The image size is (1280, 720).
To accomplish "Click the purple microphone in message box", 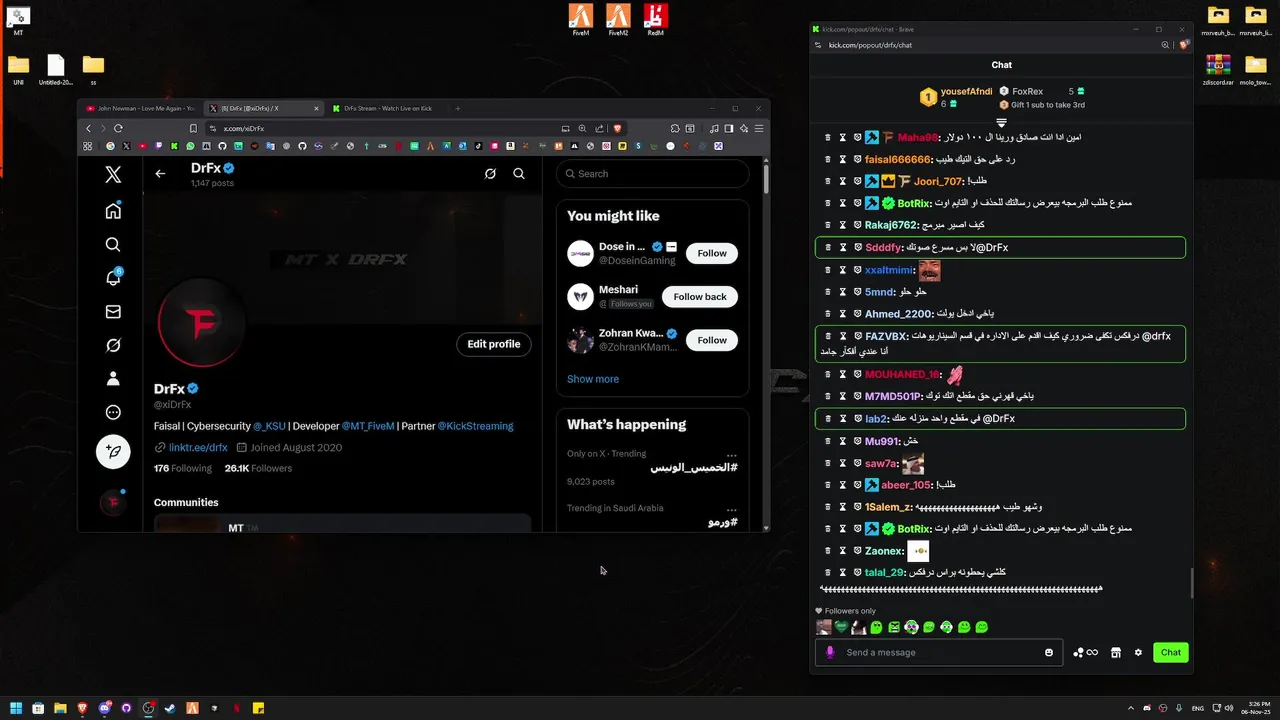I will [x=830, y=652].
